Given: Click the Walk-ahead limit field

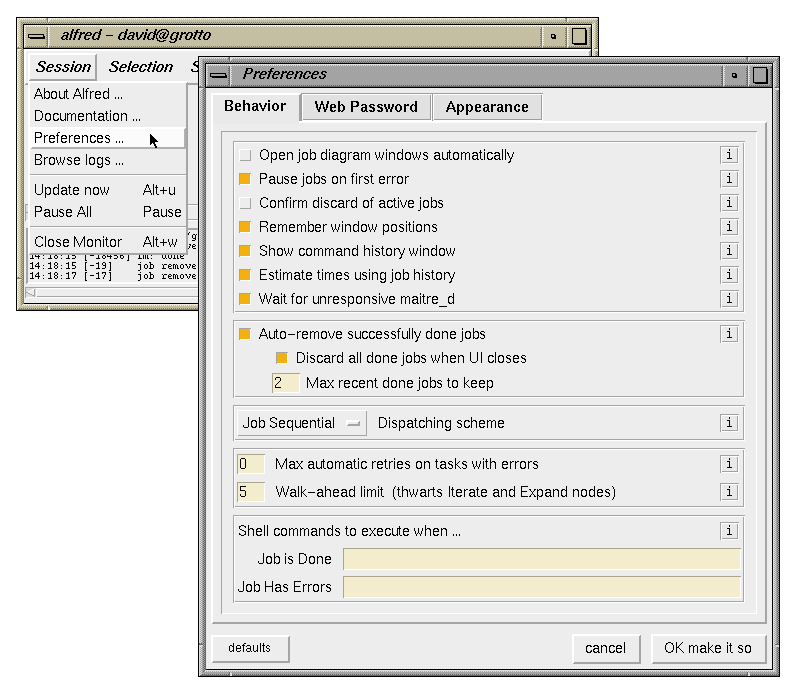Looking at the screenshot, I should coord(251,492).
